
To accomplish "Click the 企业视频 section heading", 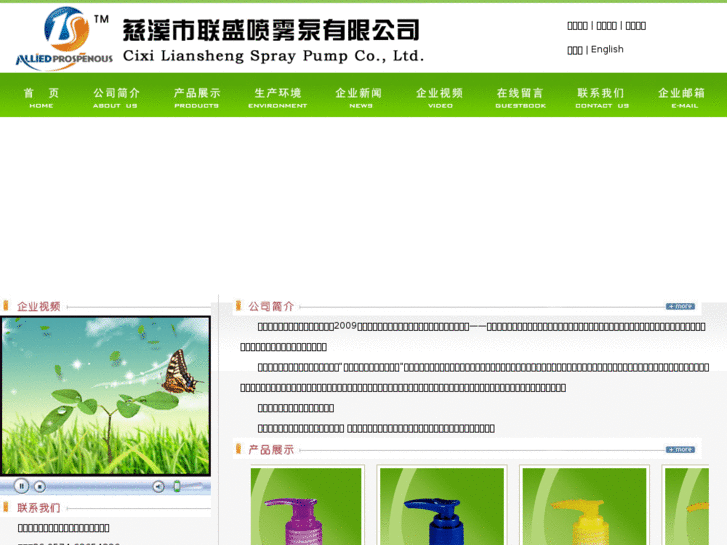I will coord(39,307).
